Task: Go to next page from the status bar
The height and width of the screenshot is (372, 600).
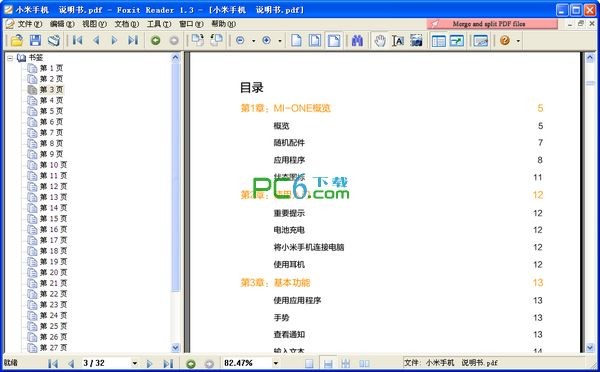Action: 150,363
